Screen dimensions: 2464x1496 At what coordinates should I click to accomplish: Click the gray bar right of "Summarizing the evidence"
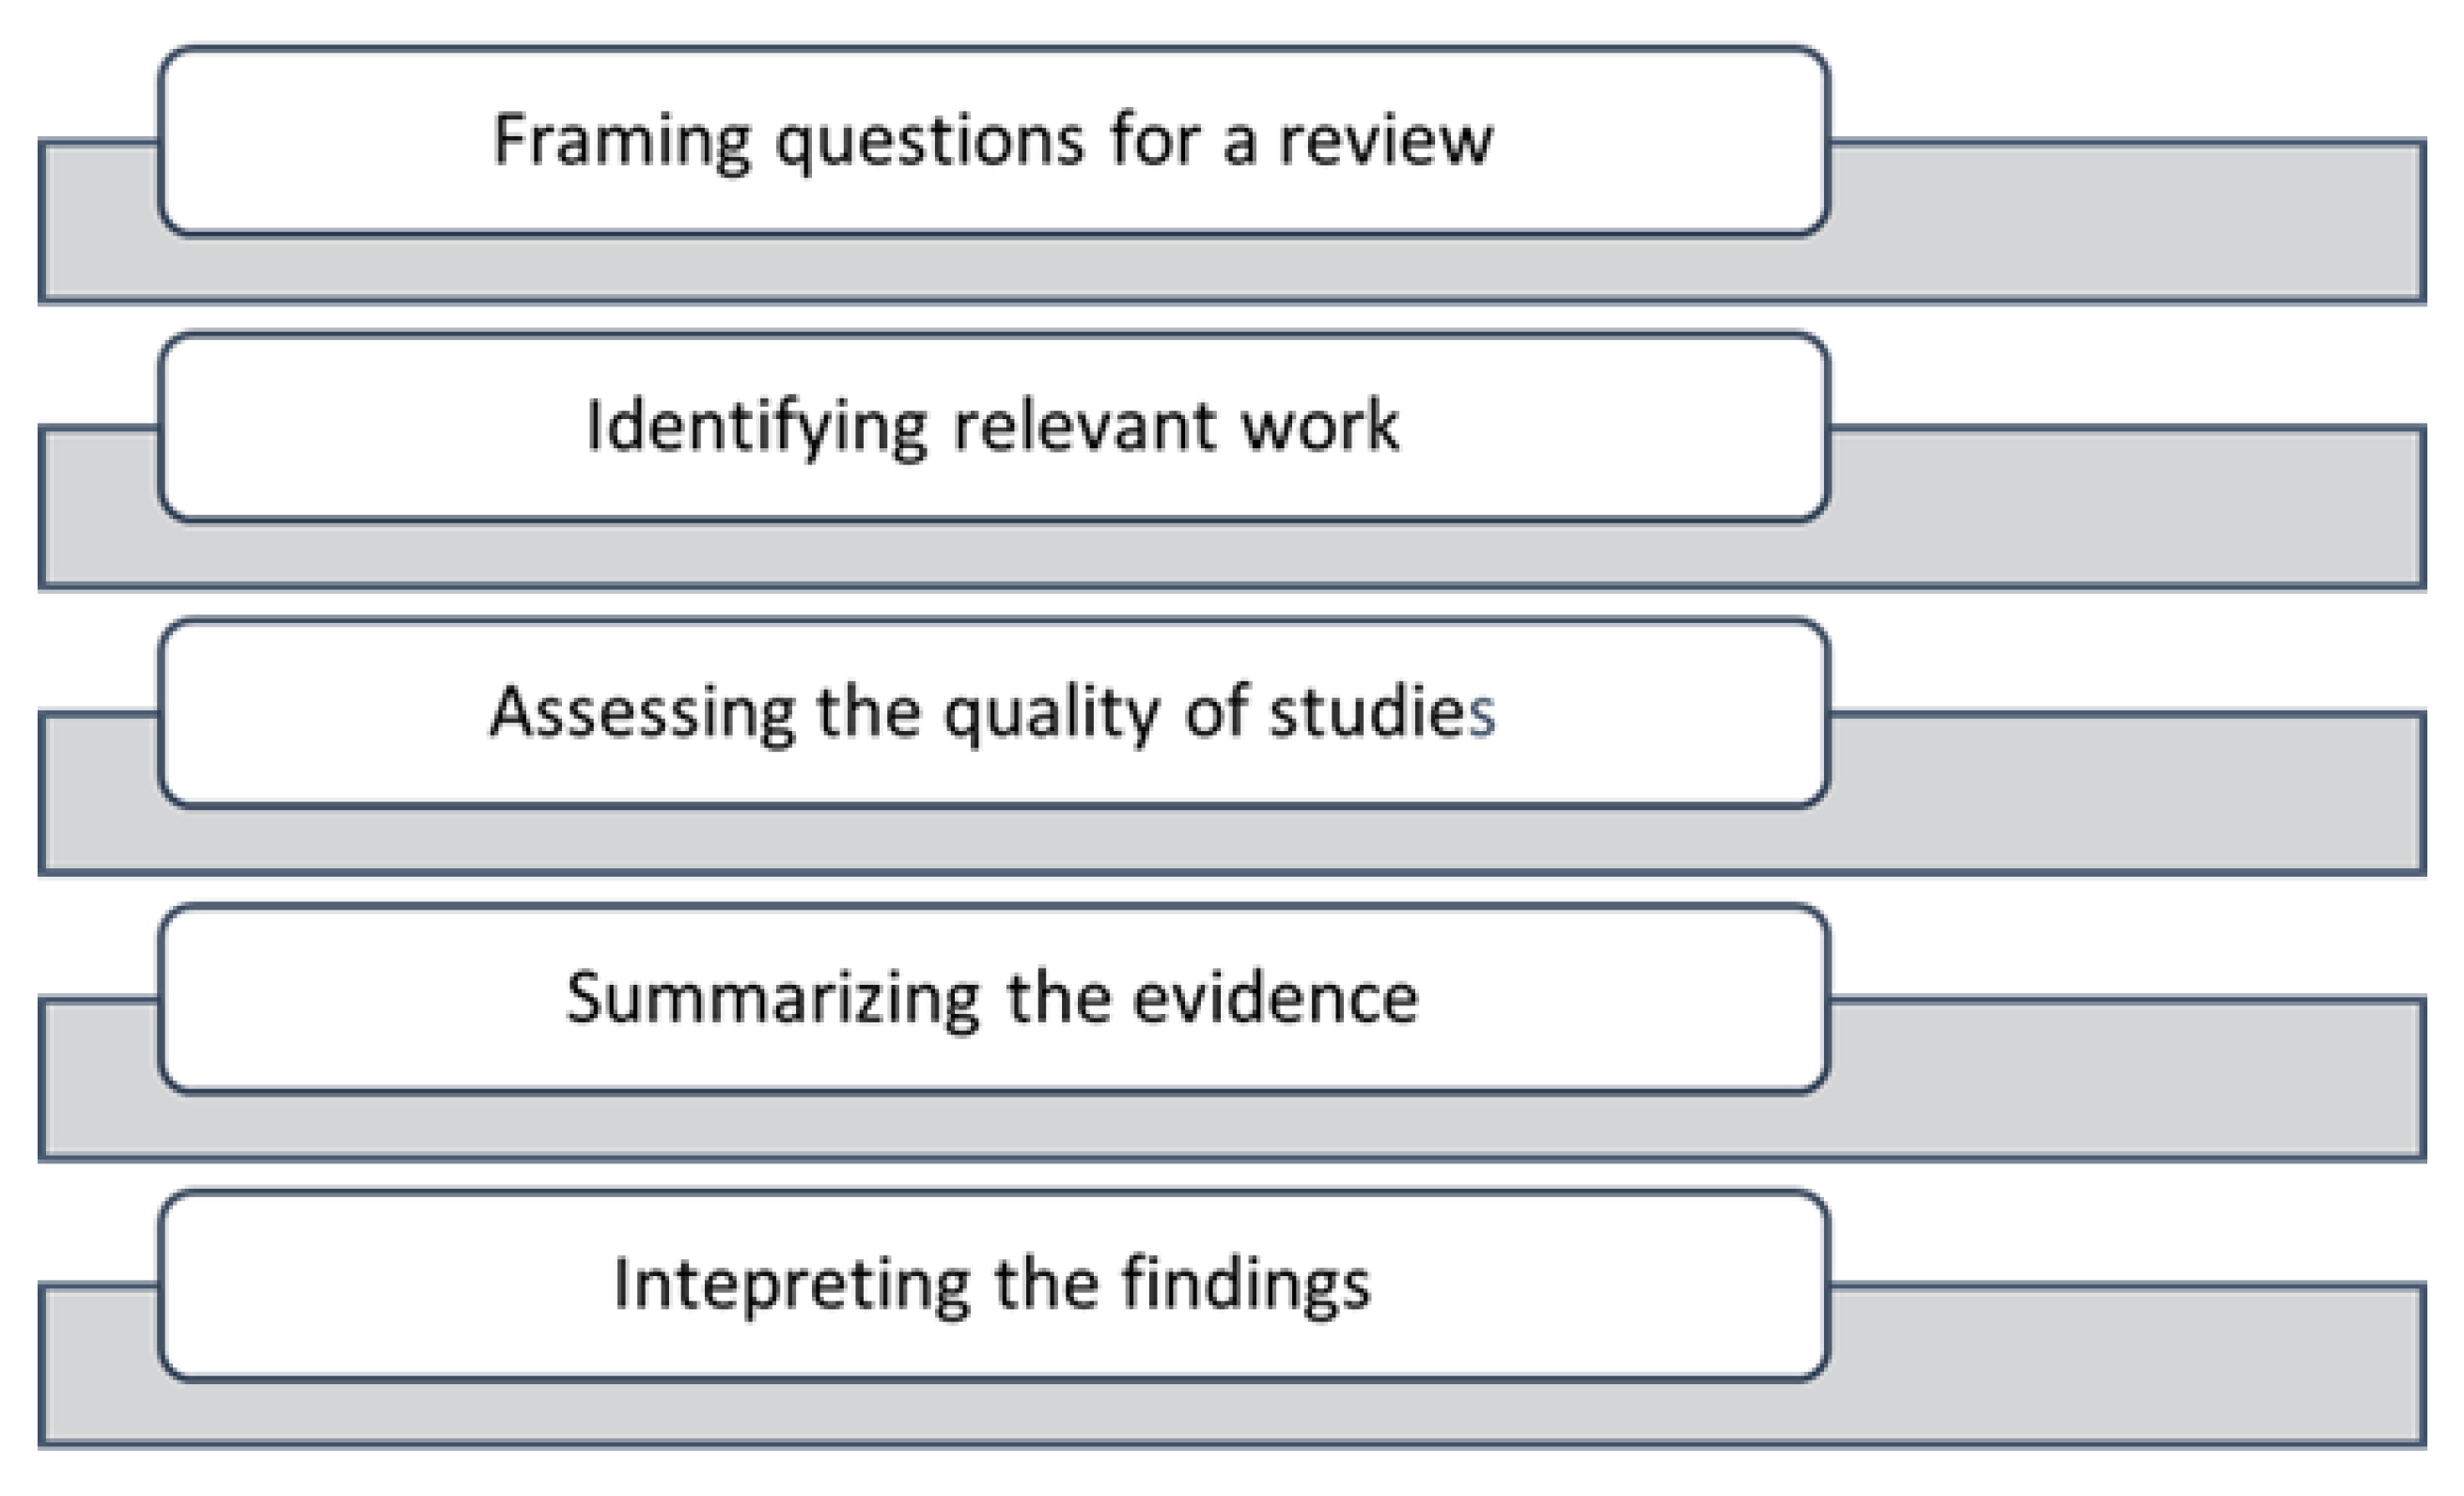click(2125, 1079)
